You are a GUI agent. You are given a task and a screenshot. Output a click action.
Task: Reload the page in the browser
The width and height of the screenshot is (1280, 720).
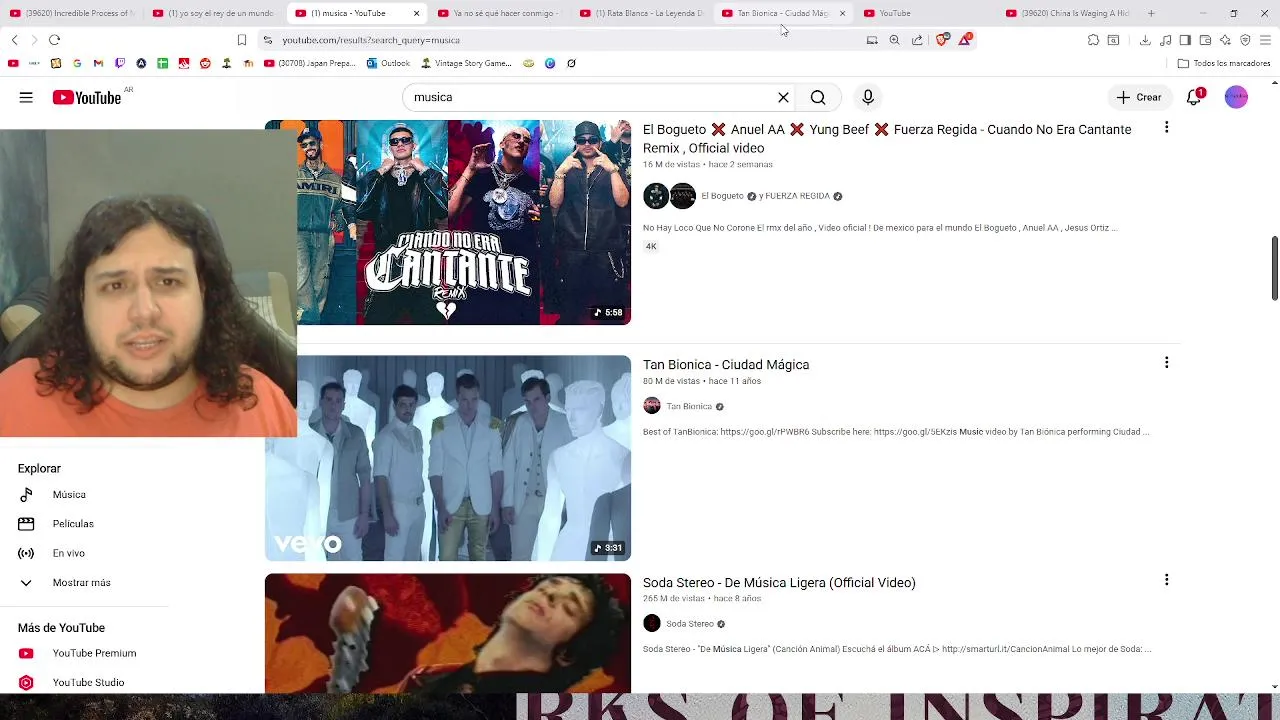54,40
